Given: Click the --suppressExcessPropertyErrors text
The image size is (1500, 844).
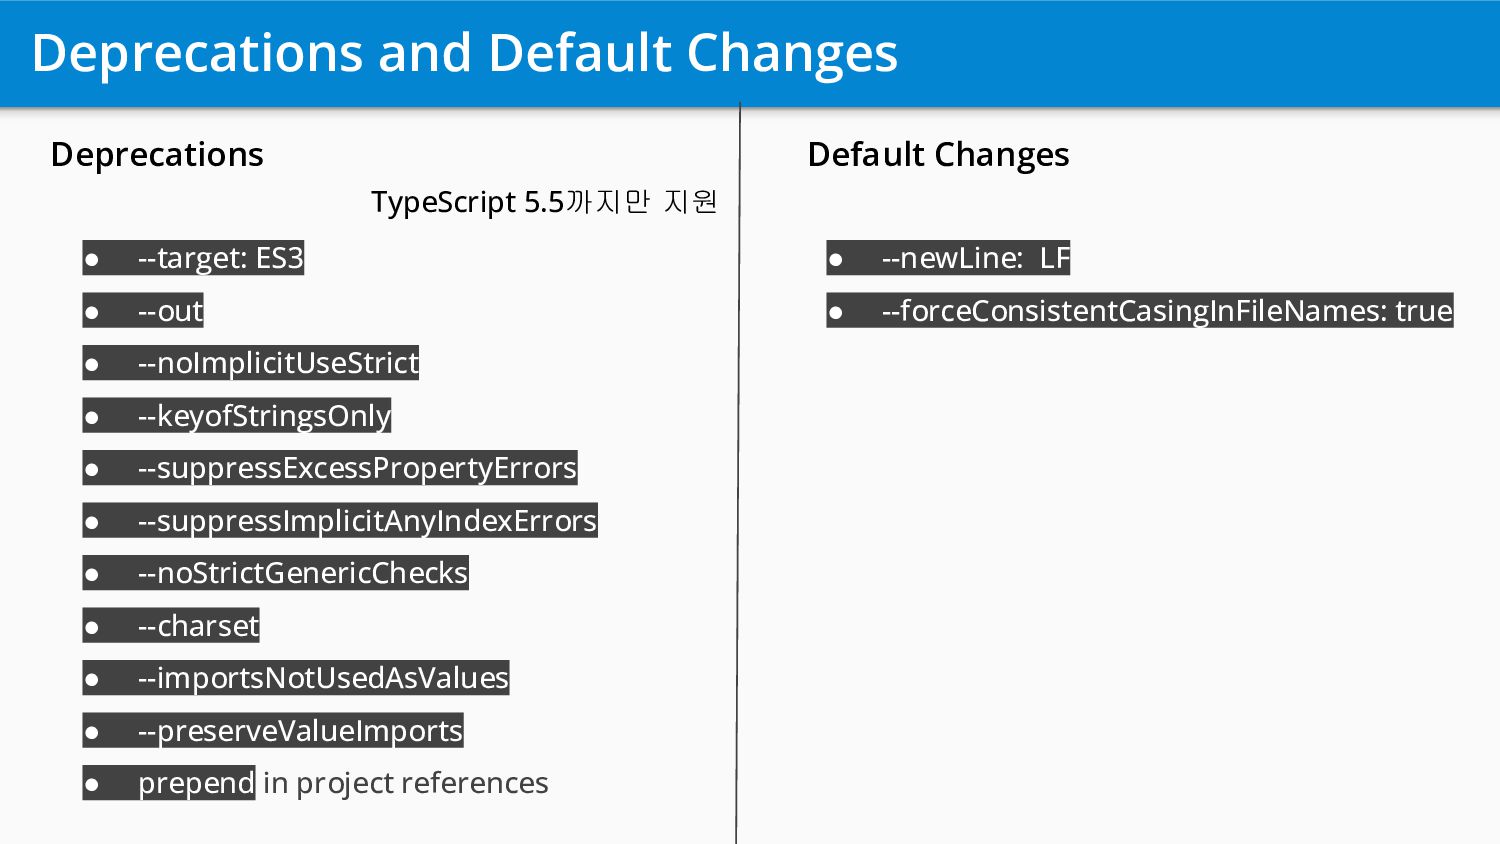Looking at the screenshot, I should click(x=330, y=468).
